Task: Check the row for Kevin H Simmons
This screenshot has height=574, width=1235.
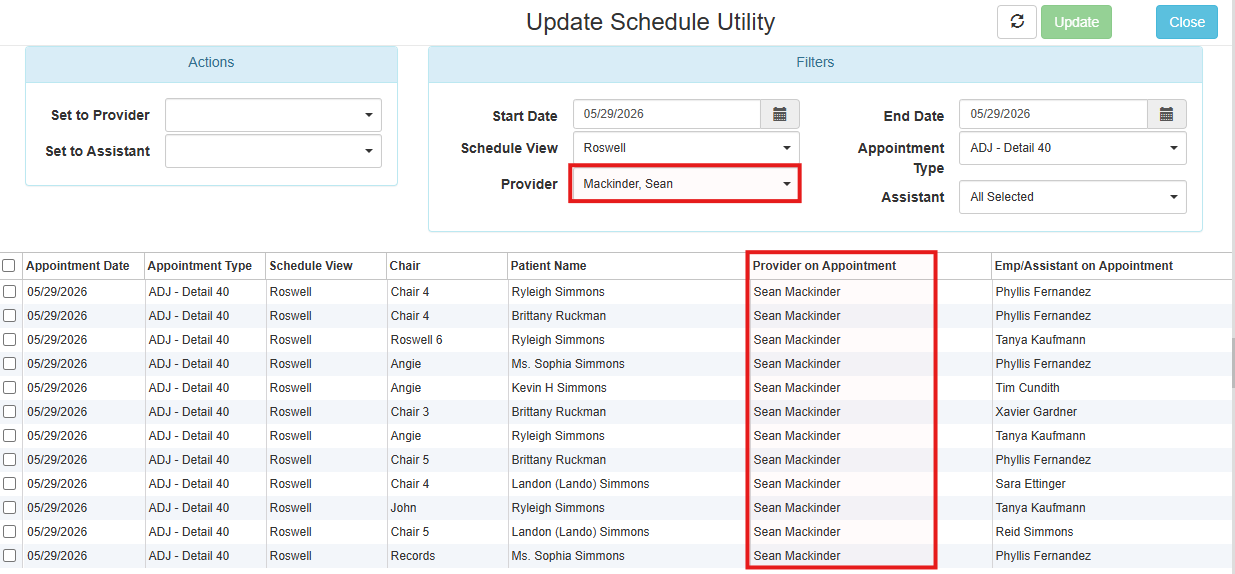Action: coord(9,388)
